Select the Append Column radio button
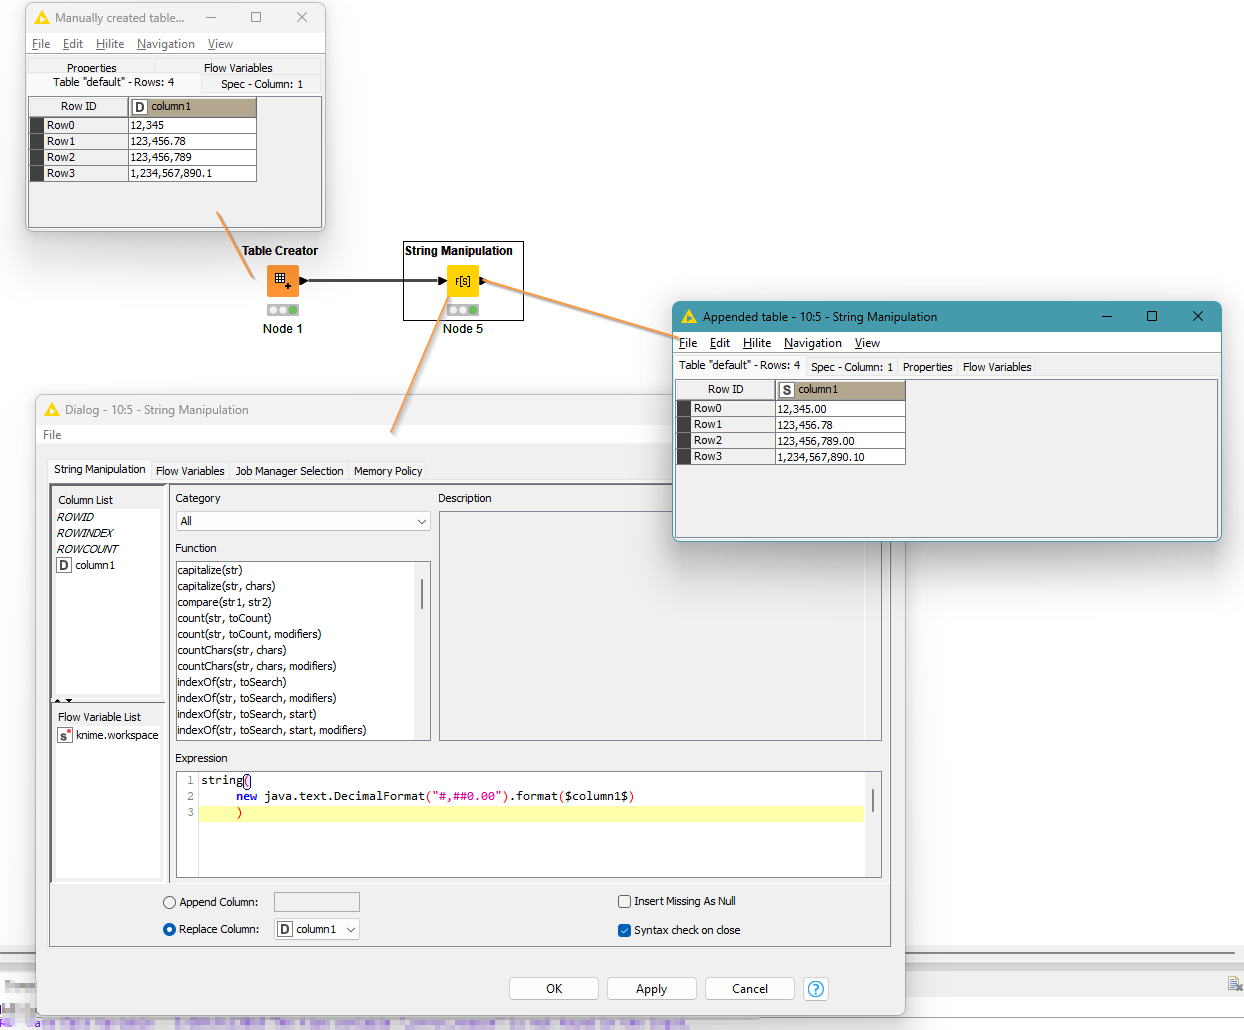Screen dimensions: 1244x1030 [169, 902]
